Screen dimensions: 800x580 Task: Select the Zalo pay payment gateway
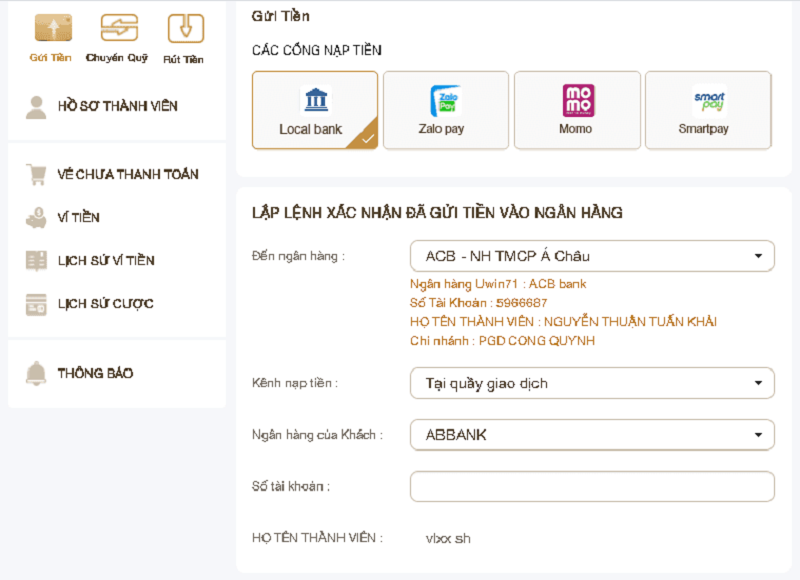[x=446, y=110]
